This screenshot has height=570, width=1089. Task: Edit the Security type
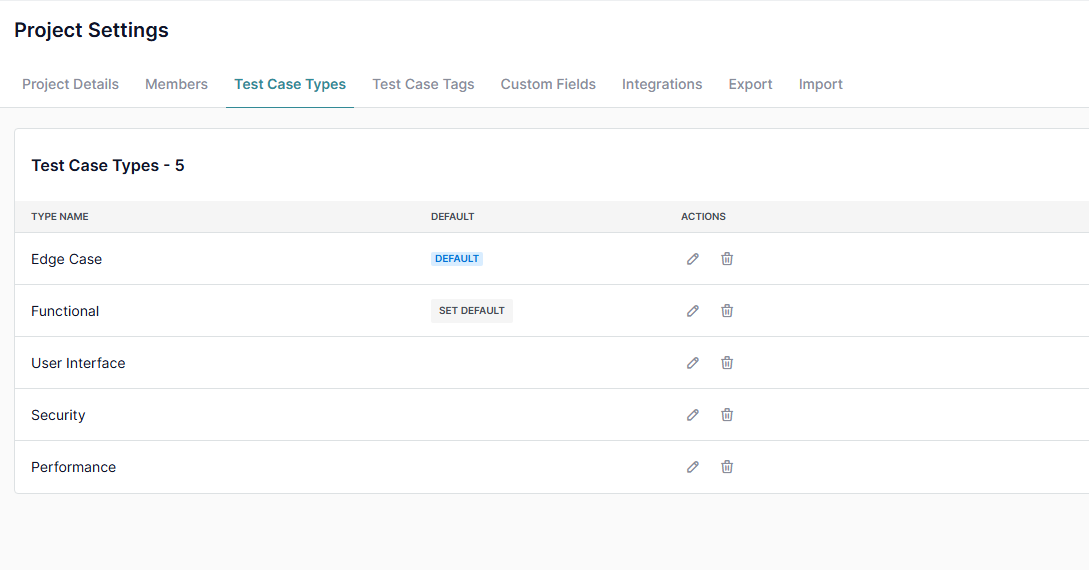[692, 415]
